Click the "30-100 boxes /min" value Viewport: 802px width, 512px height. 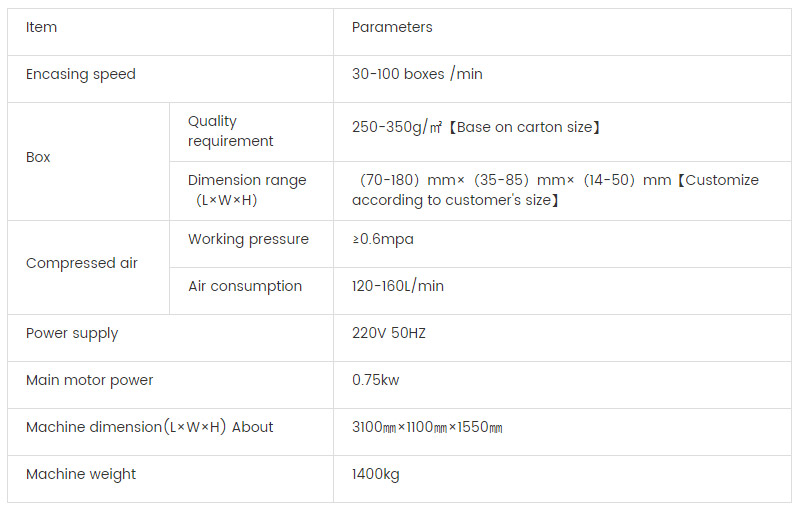[x=417, y=75]
